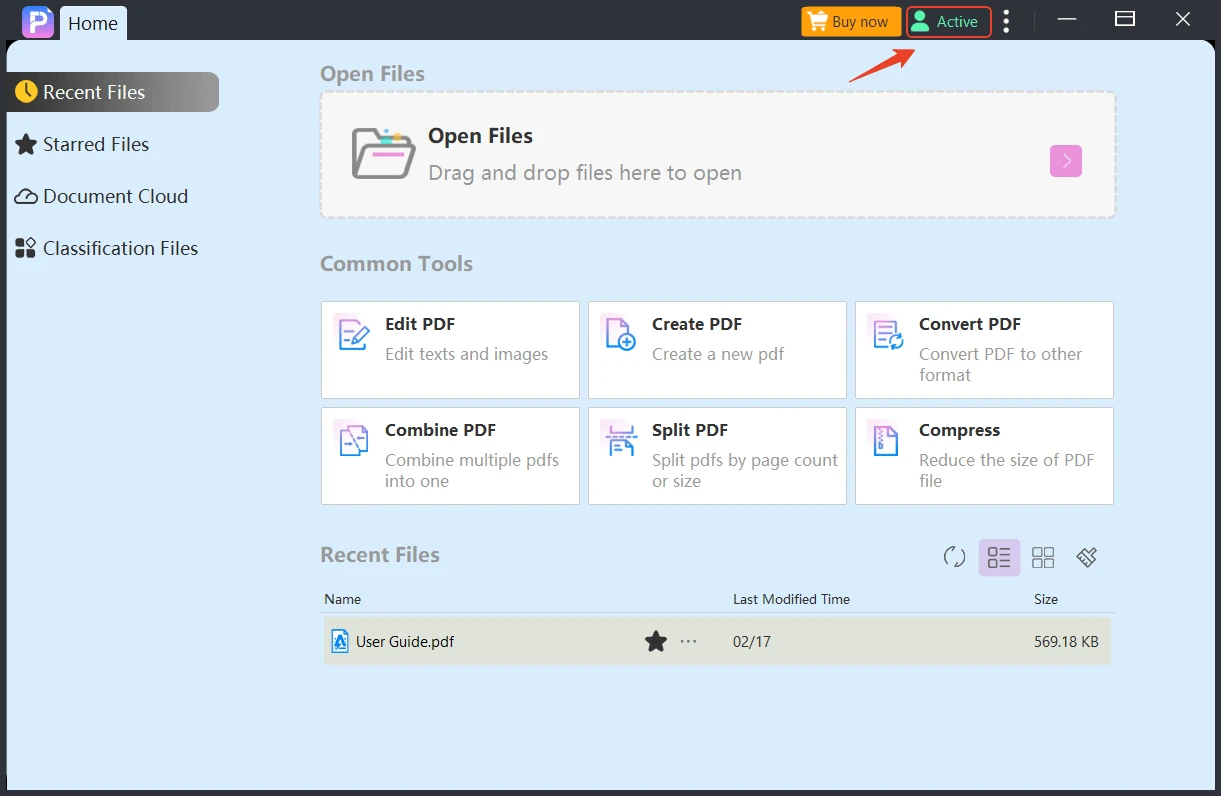Screen dimensions: 1221x796
Task: Close the application window
Action: coord(1183,19)
